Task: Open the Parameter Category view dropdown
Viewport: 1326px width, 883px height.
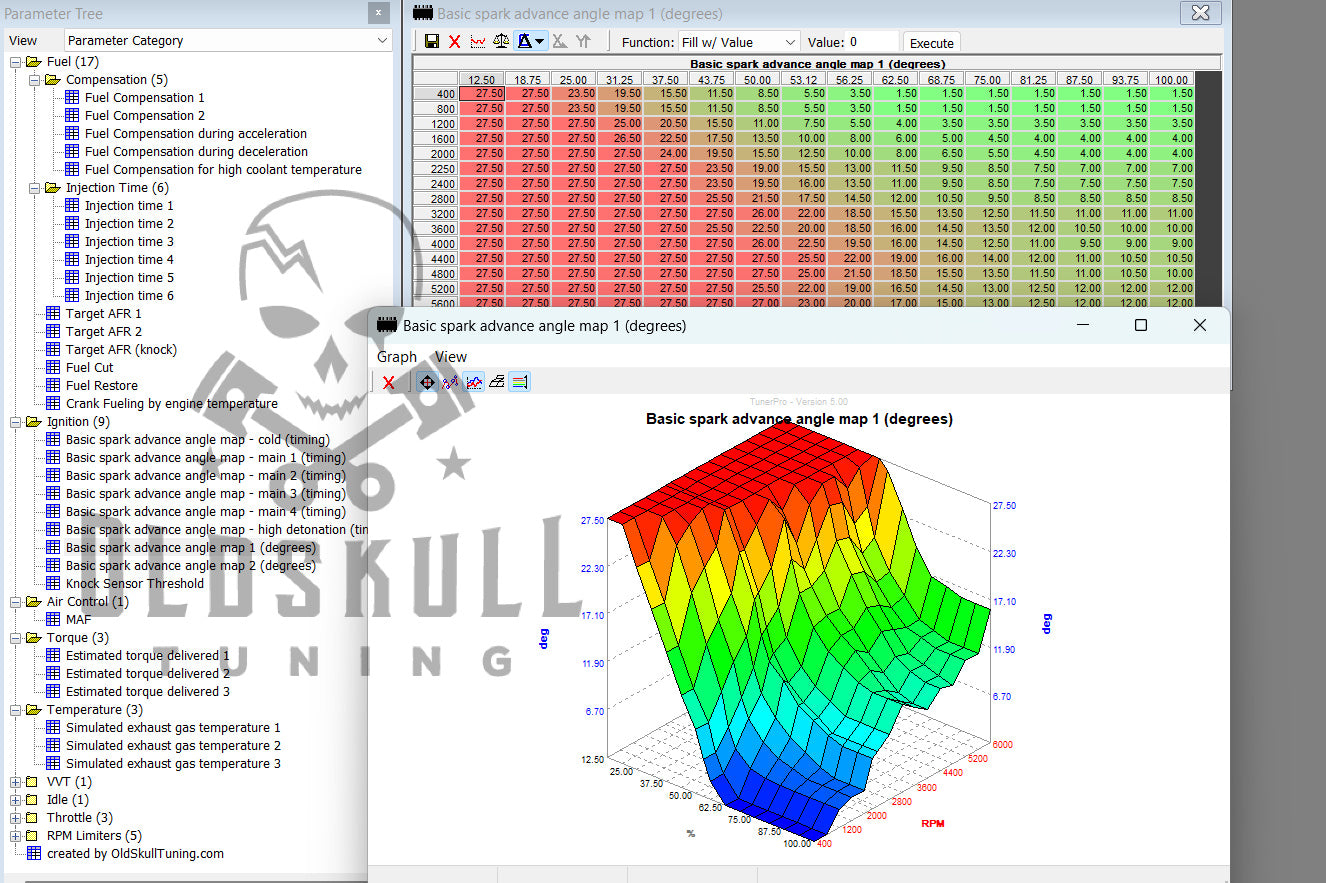Action: (228, 41)
